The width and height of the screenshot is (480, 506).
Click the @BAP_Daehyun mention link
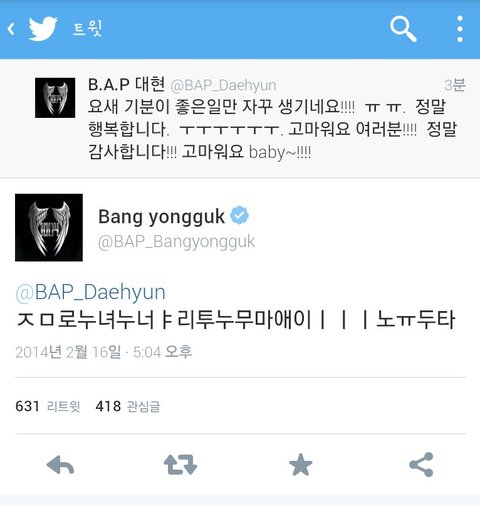point(90,292)
